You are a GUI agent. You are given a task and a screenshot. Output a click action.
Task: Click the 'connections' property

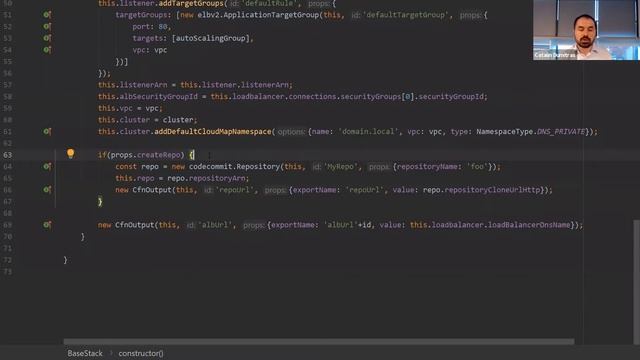312,97
